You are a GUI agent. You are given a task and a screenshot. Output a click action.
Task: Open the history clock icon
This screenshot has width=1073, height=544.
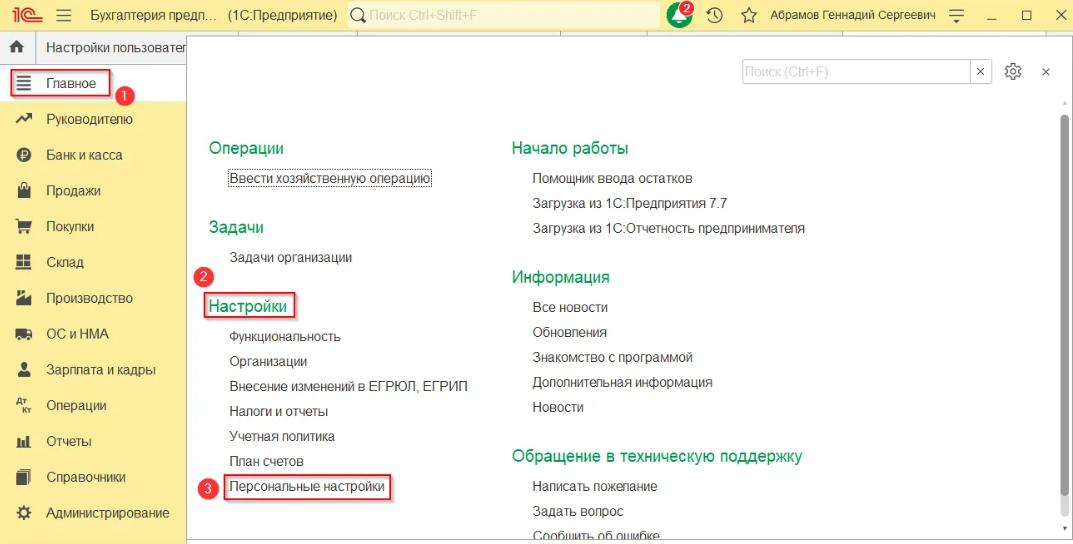[714, 16]
